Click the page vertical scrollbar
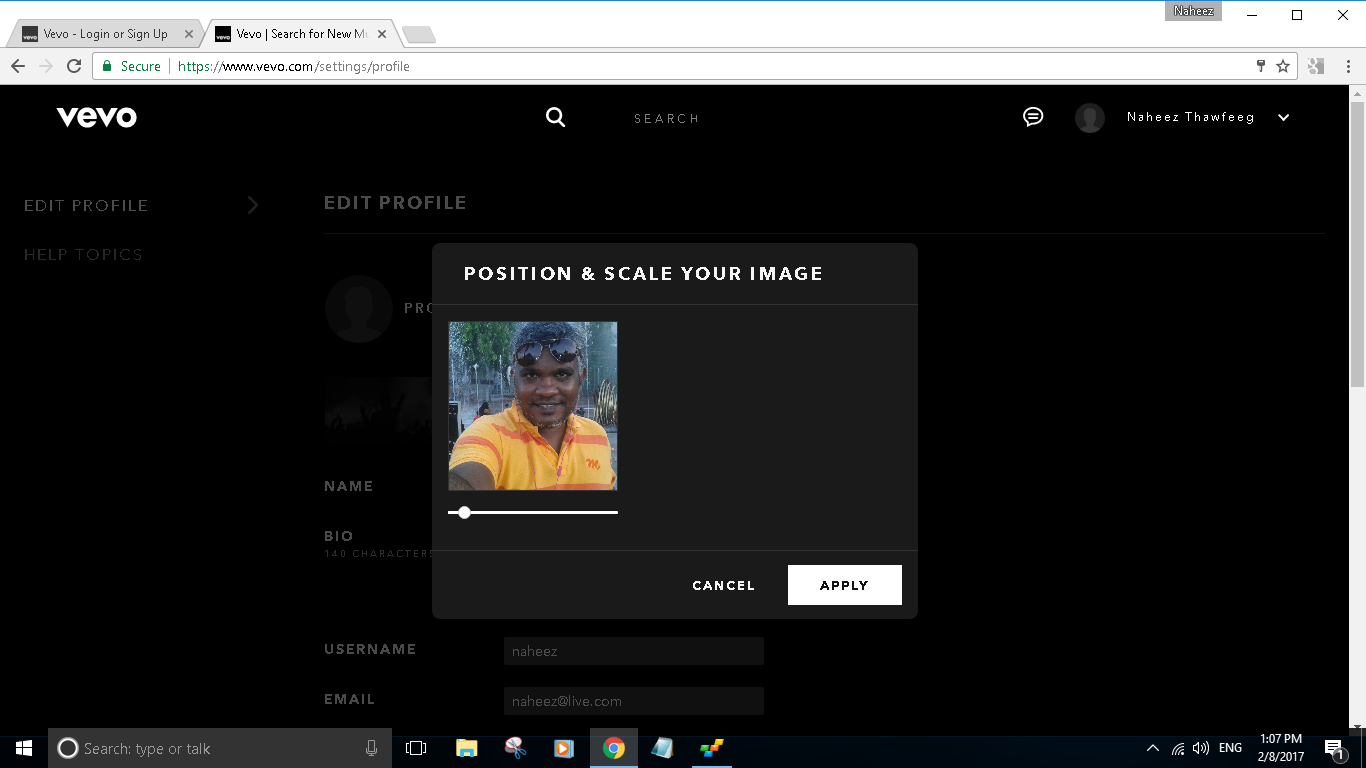The height and width of the screenshot is (768, 1366). (x=1357, y=243)
